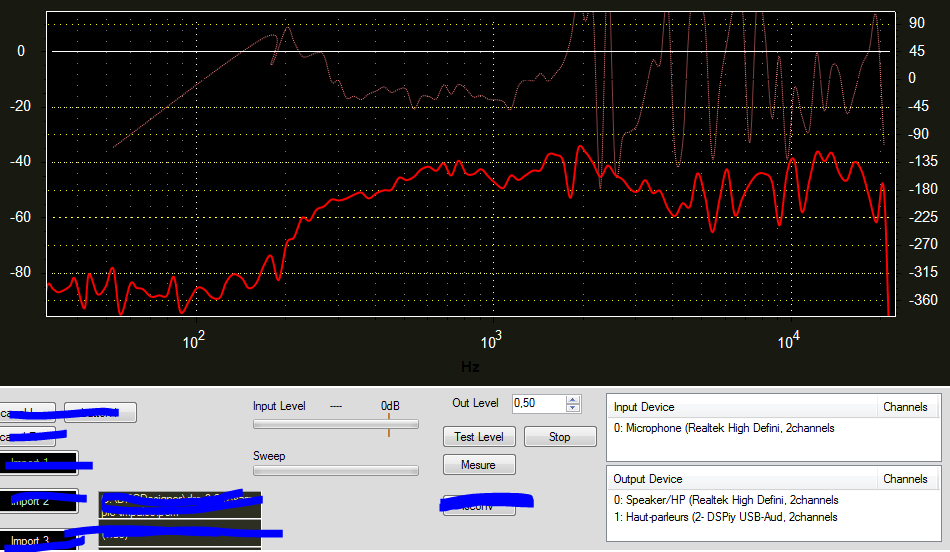Image resolution: width=950 pixels, height=552 pixels.
Task: Start measurement with the Mesure button
Action: [478, 465]
